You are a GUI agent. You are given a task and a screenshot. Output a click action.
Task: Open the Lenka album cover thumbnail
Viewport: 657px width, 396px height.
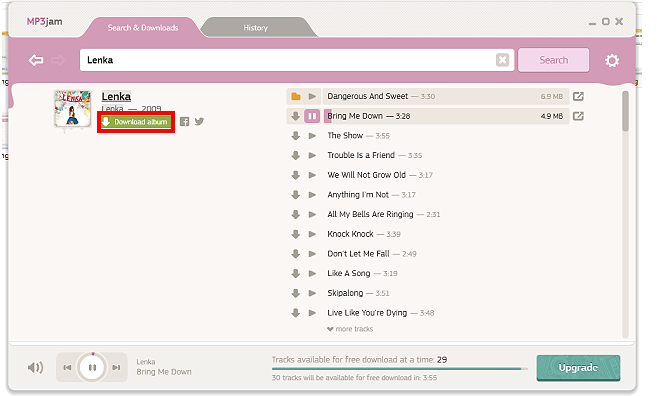point(72,109)
